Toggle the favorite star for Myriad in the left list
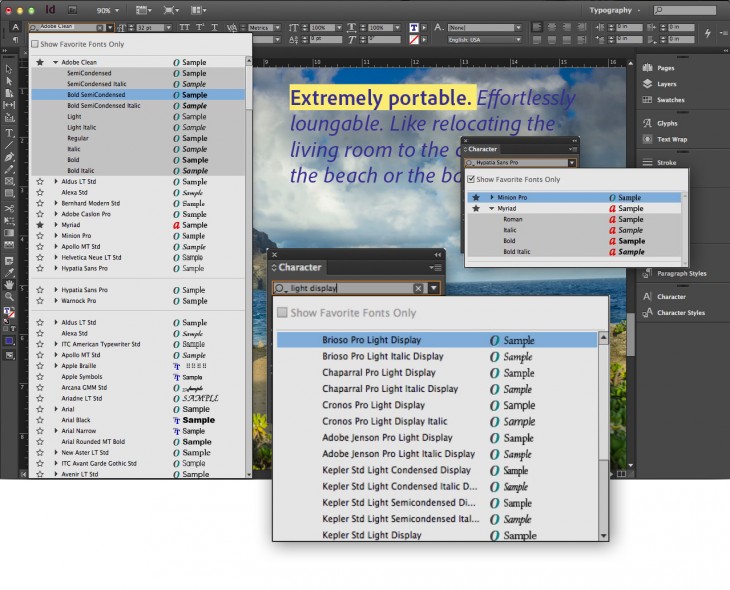This screenshot has width=730, height=590. tap(40, 225)
